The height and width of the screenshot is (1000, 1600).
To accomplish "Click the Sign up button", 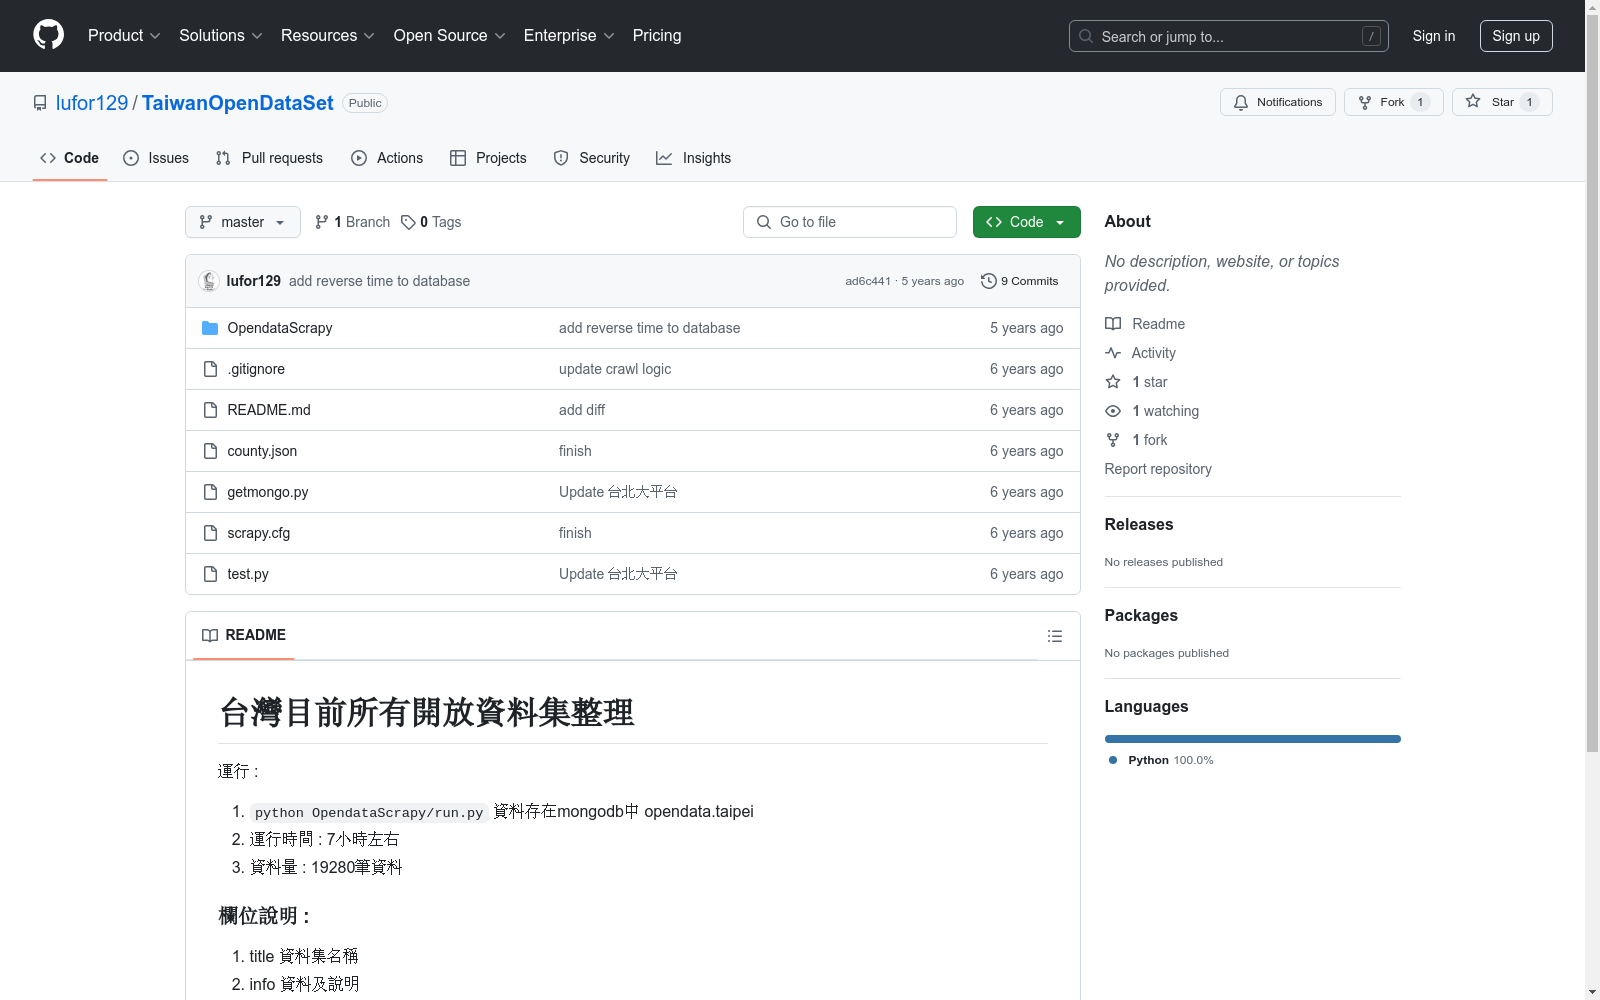I will tap(1516, 36).
